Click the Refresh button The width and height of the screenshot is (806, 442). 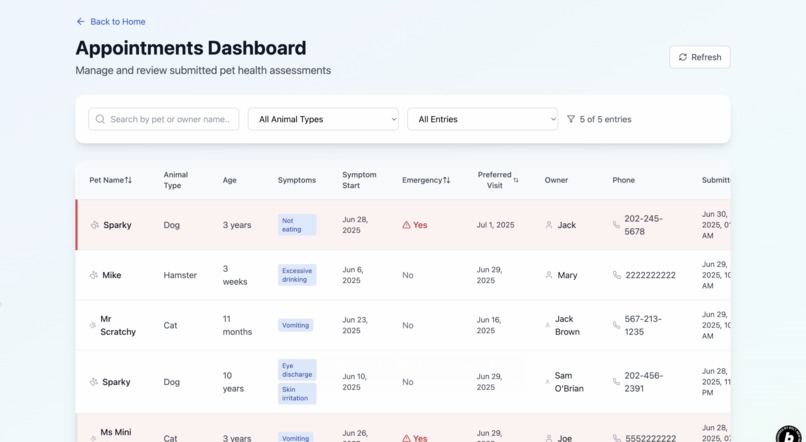click(700, 57)
